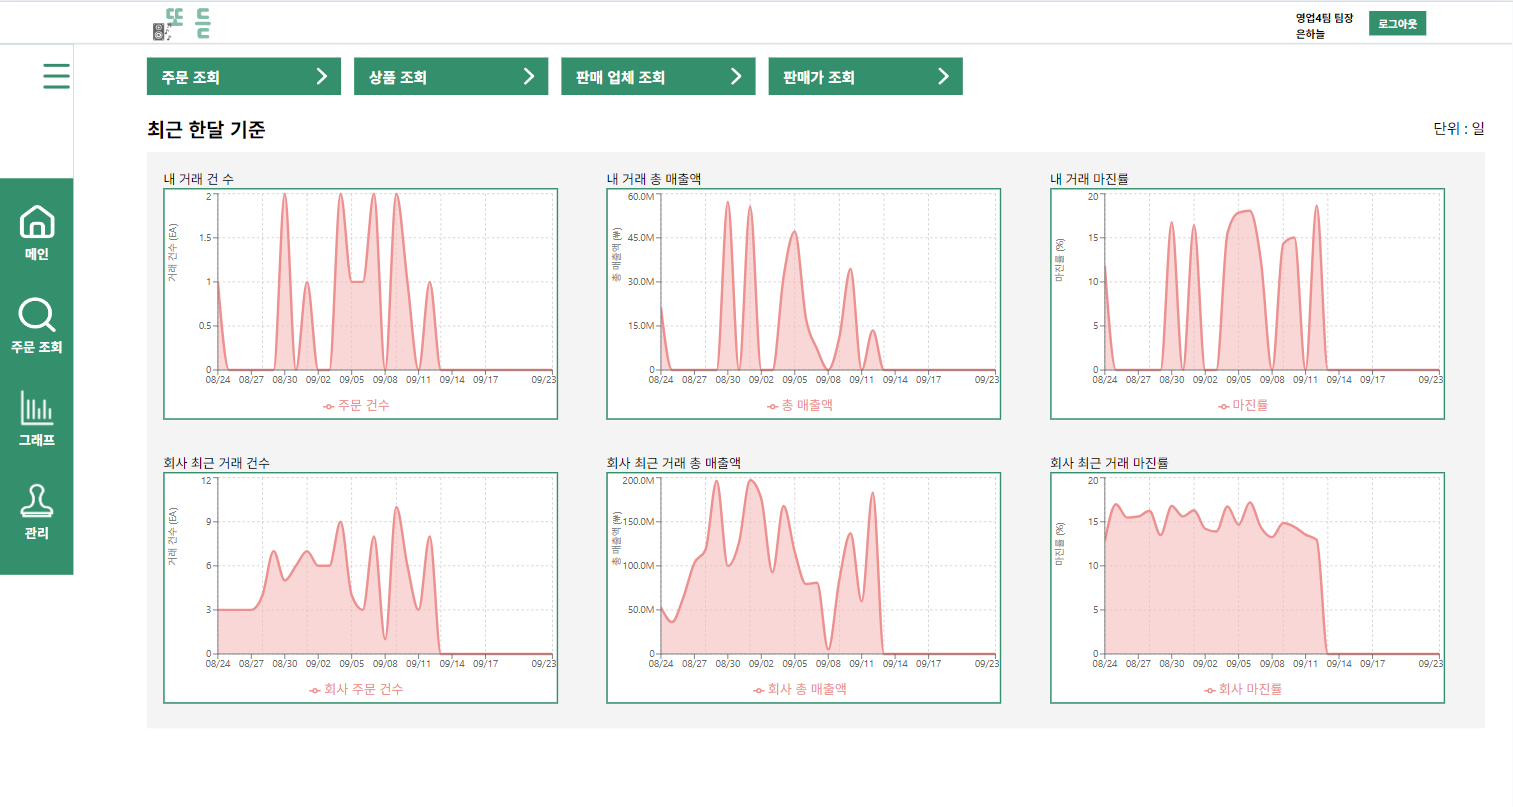Click chevron arrow on 판매가 조회
The height and width of the screenshot is (807, 1513).
[x=943, y=76]
